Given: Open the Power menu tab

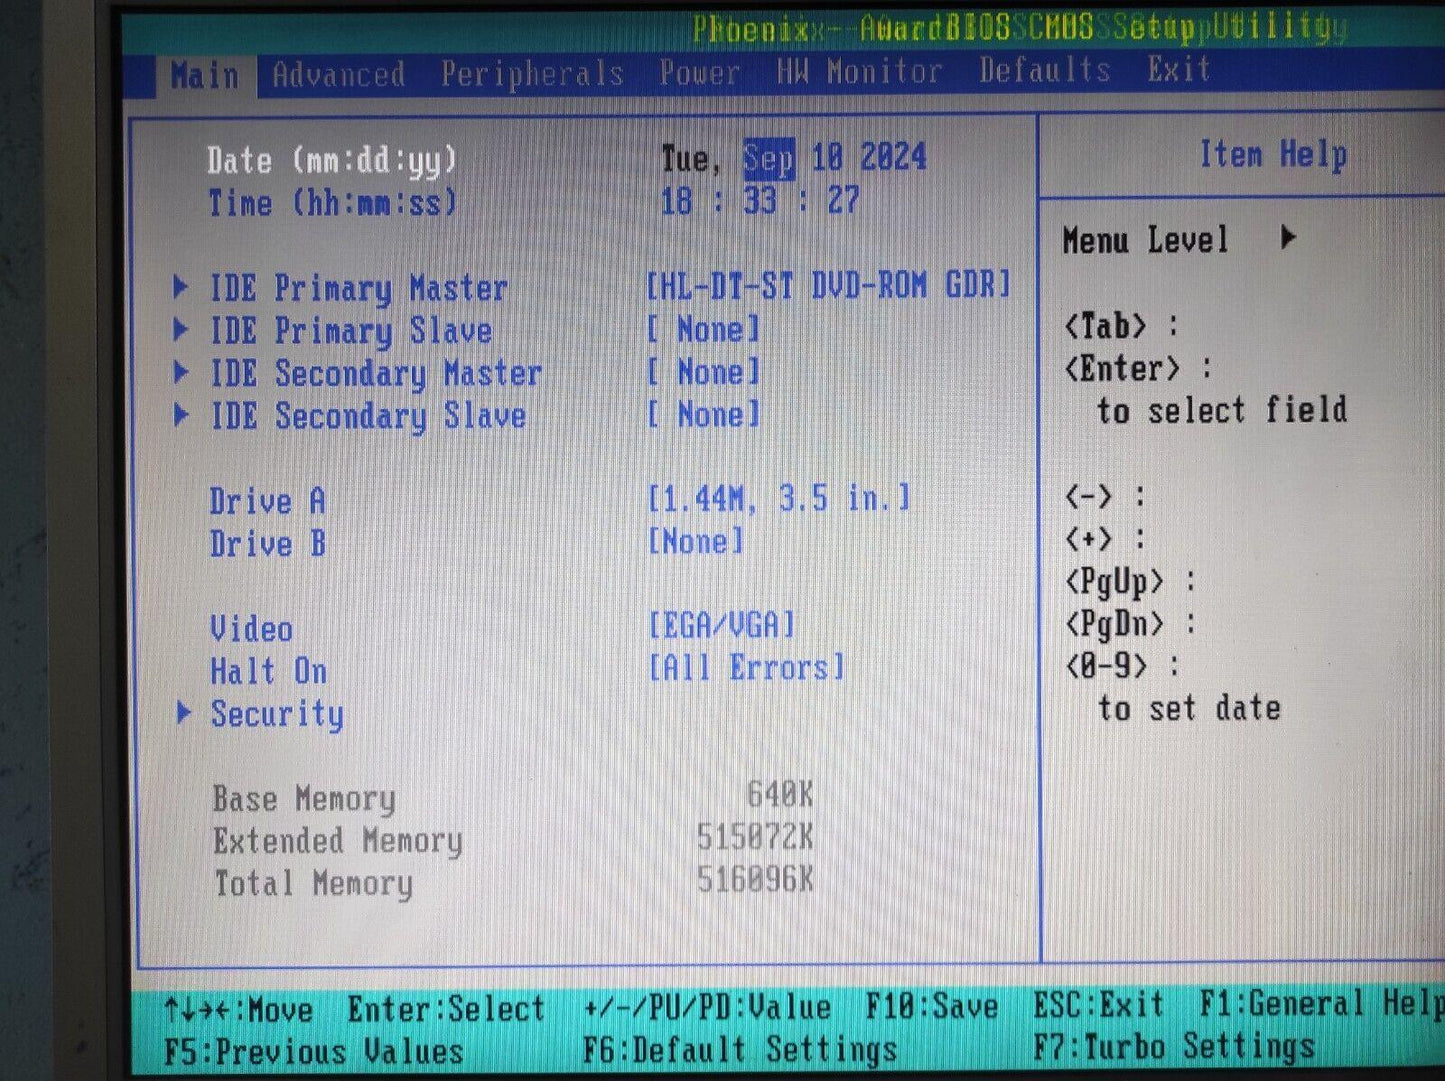Looking at the screenshot, I should (x=699, y=73).
